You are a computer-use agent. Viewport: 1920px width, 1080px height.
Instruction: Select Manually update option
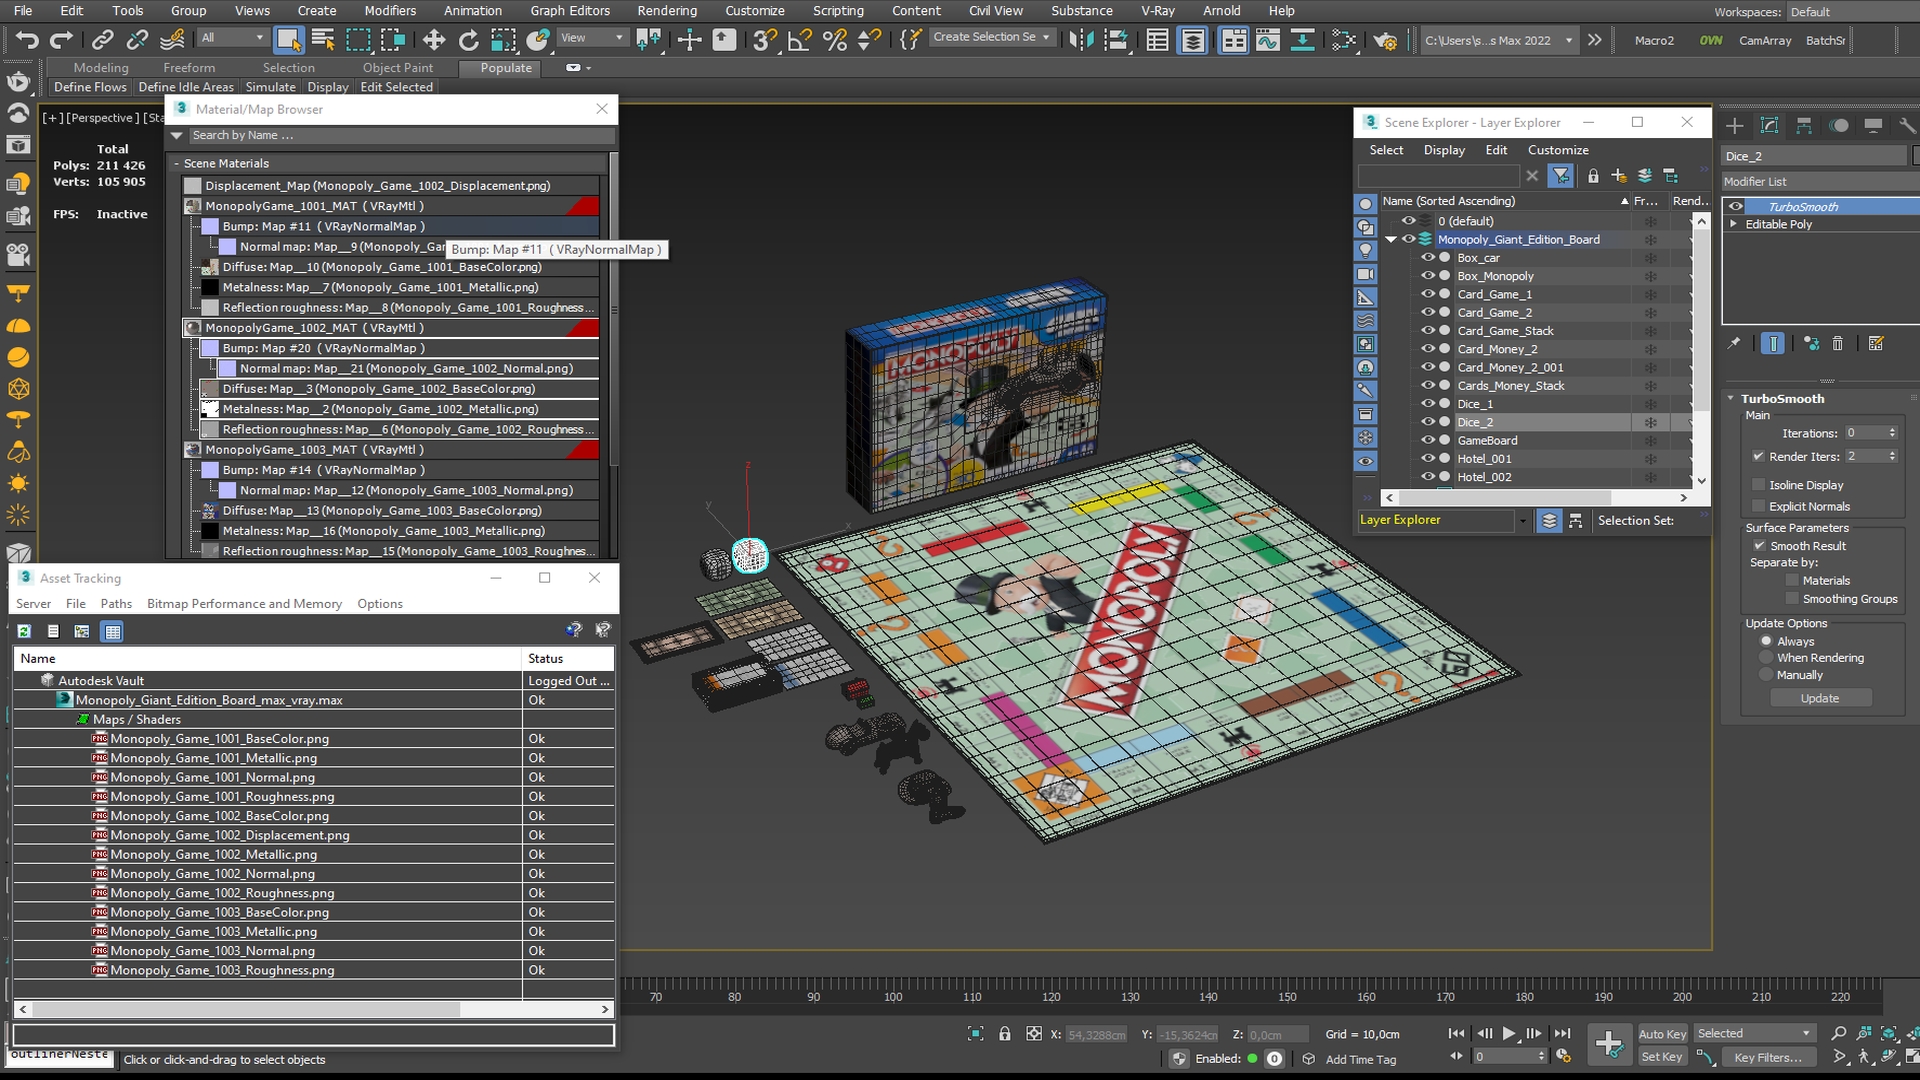(x=1766, y=675)
